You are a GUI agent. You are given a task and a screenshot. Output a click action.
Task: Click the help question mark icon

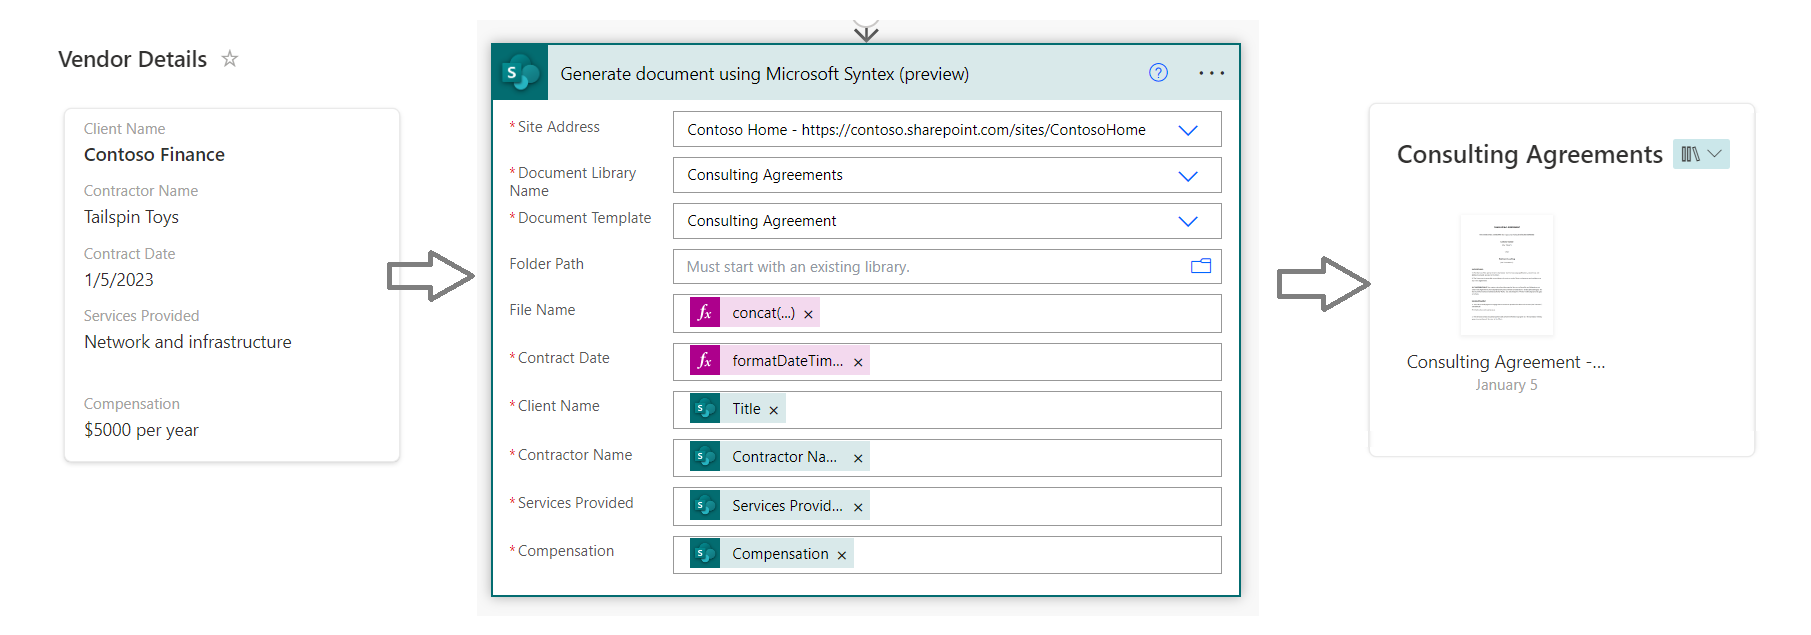(1158, 73)
